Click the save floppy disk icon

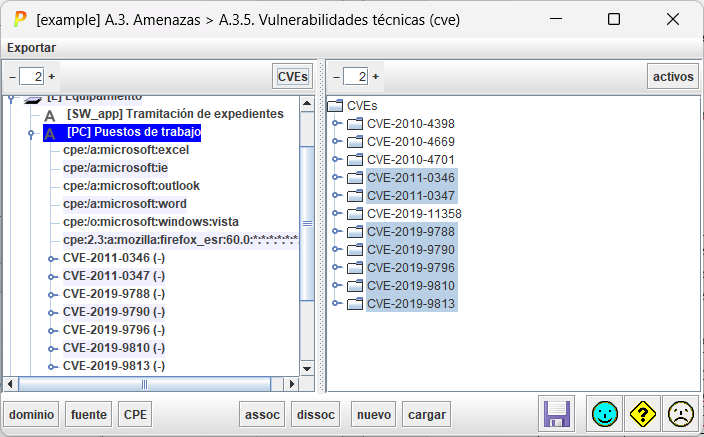[556, 414]
